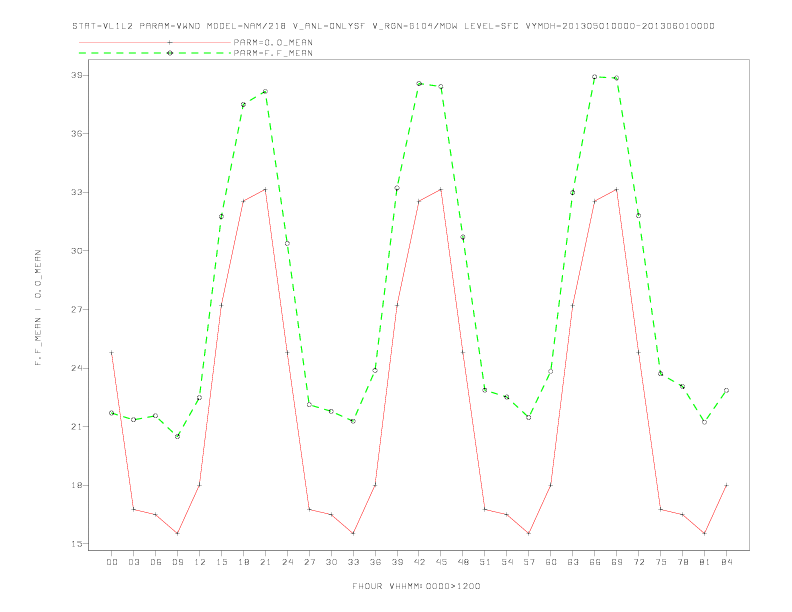Click x-axis tick label 24

pos(287,562)
